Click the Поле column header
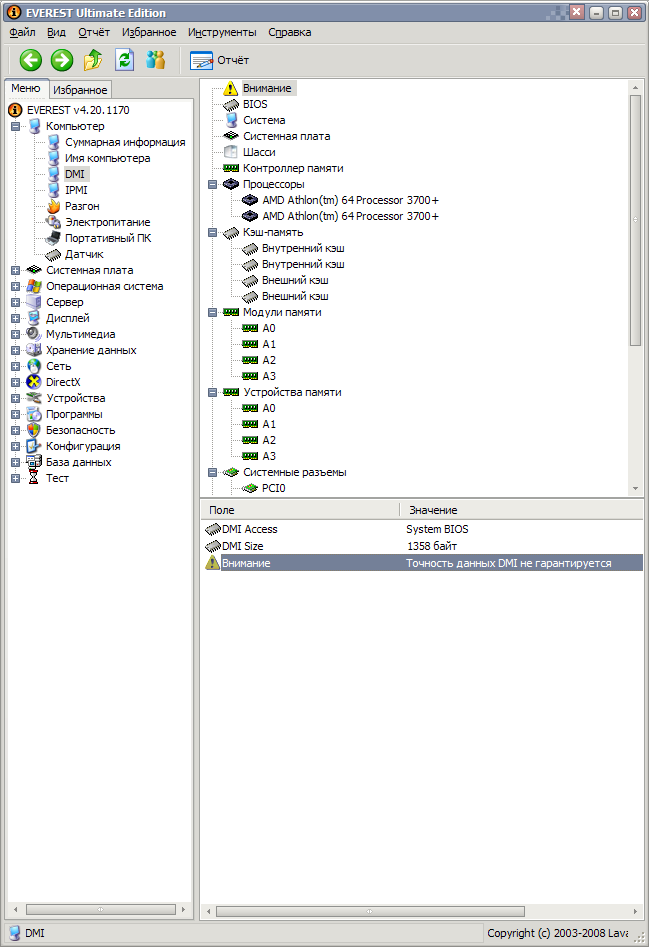Viewport: 649px width, 947px height. tap(300, 510)
